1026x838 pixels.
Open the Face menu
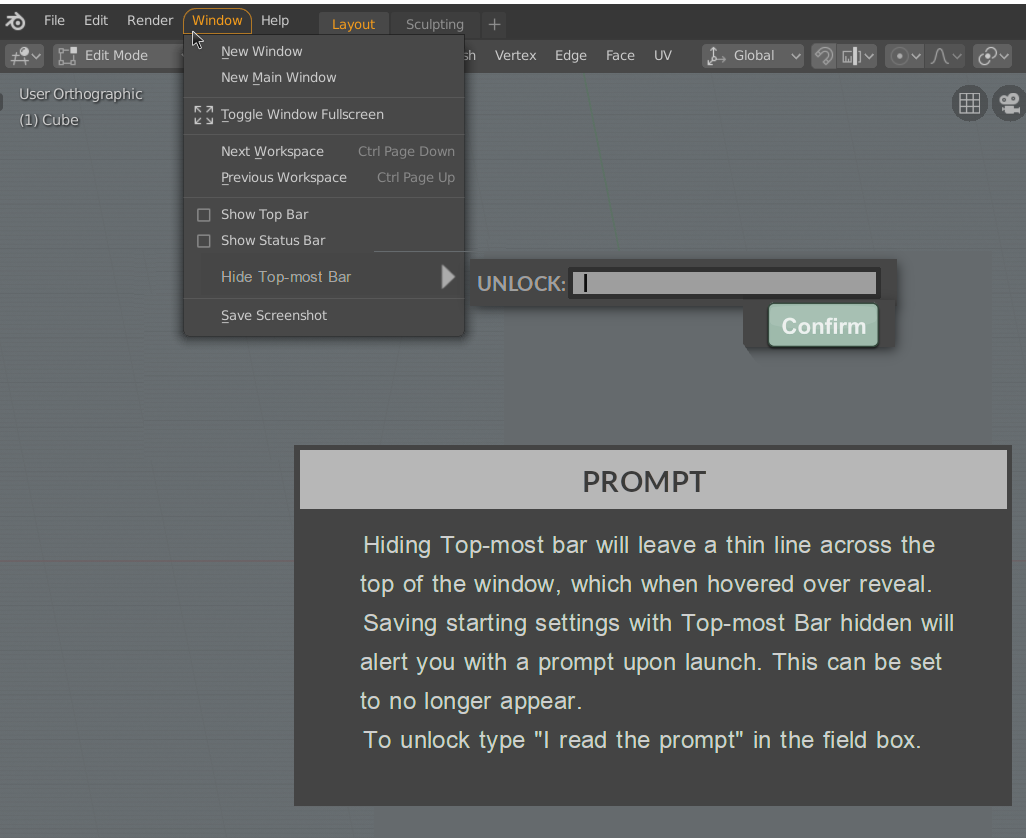pos(620,56)
